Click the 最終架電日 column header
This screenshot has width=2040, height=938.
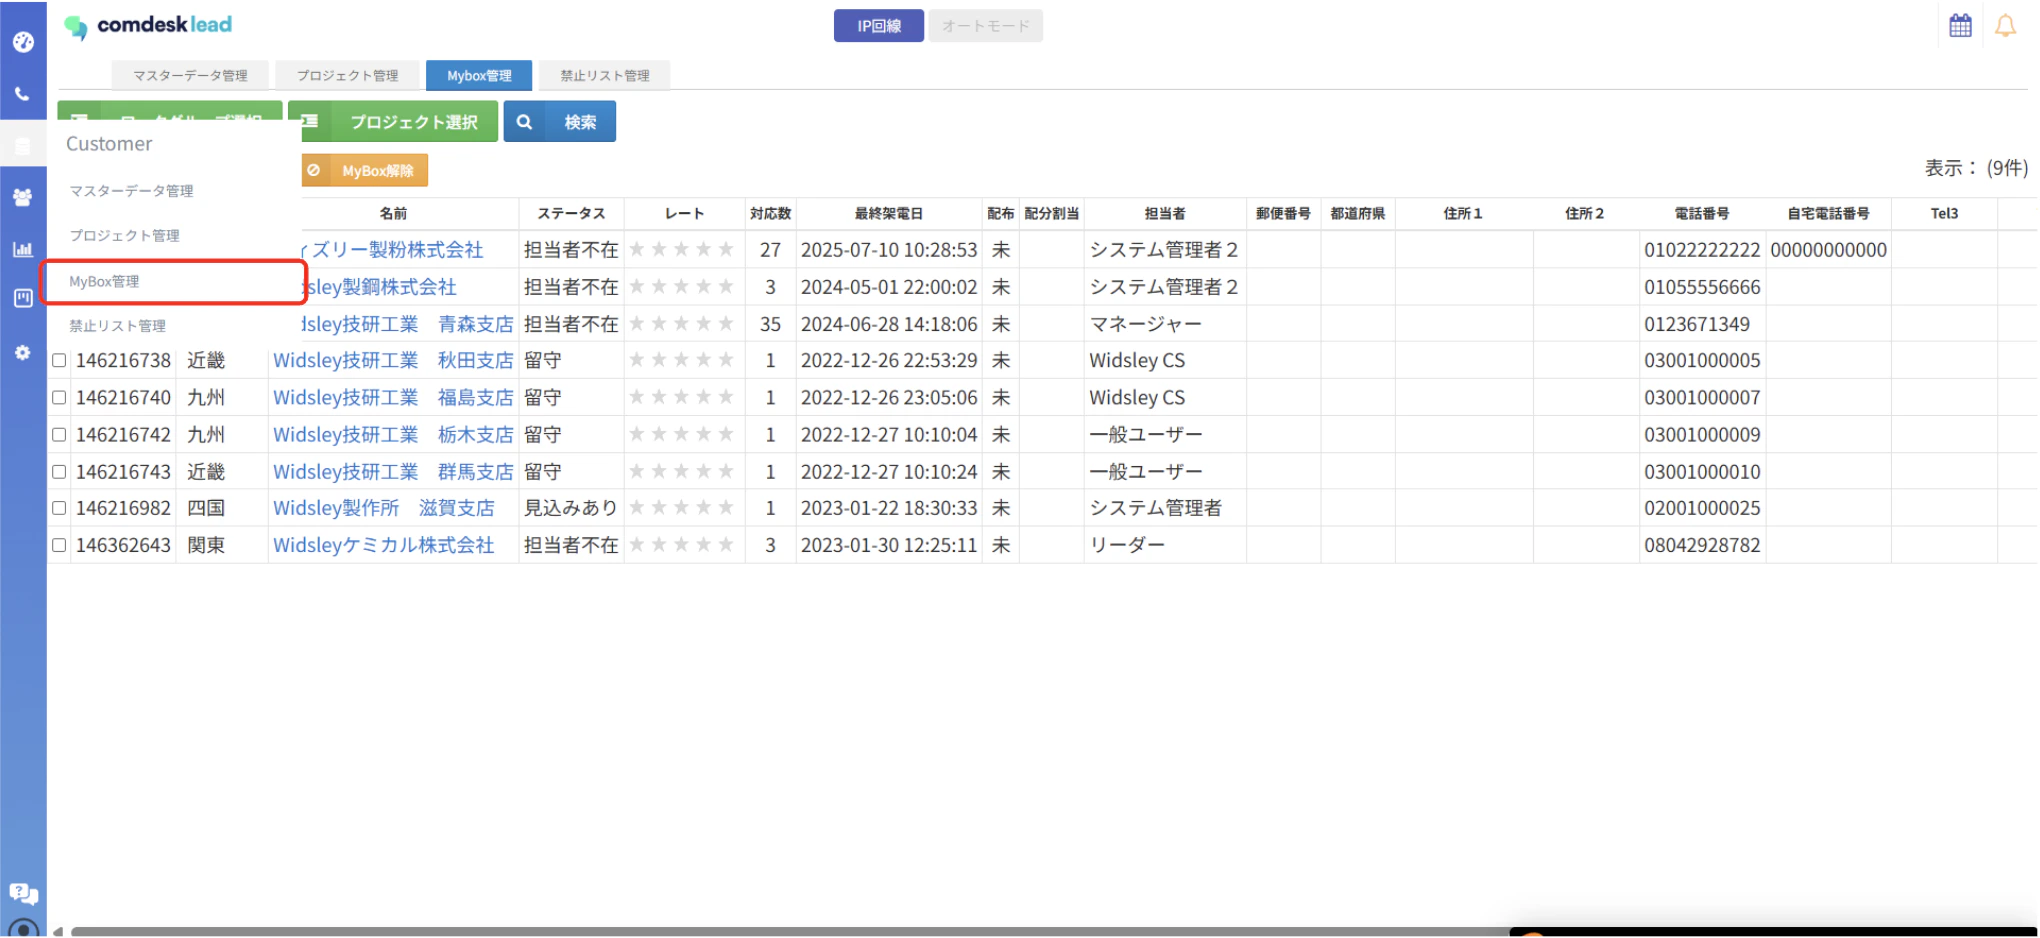889,213
